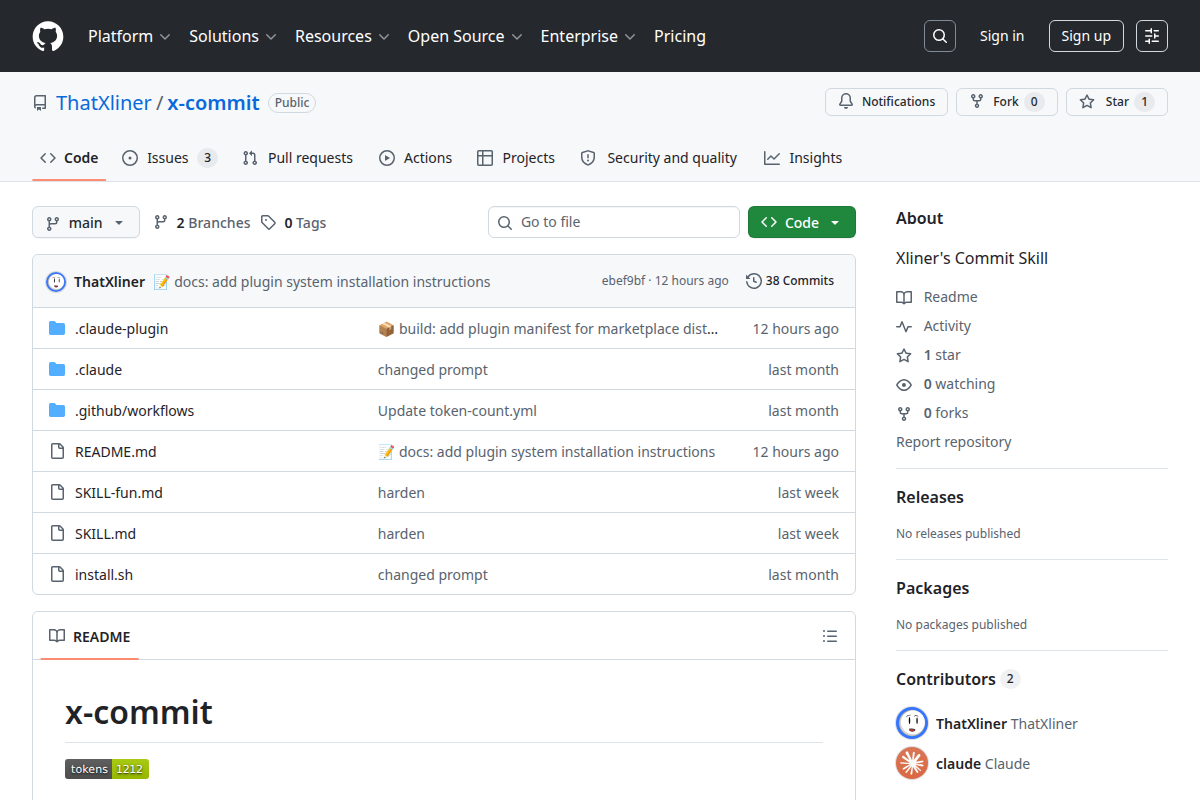Open the .claude folder
Image resolution: width=1200 pixels, height=800 pixels.
pos(98,370)
